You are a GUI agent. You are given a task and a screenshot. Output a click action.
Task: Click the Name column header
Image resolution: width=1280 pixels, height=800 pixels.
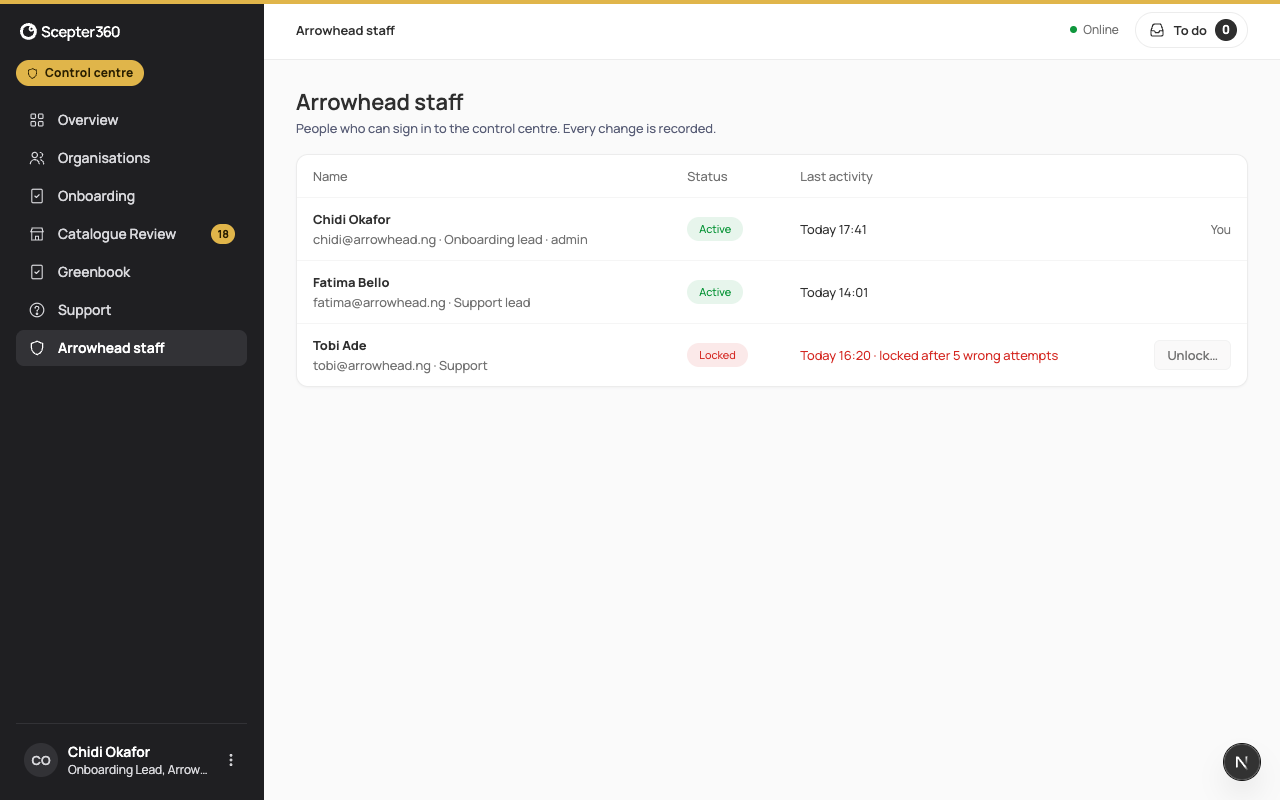pyautogui.click(x=330, y=177)
